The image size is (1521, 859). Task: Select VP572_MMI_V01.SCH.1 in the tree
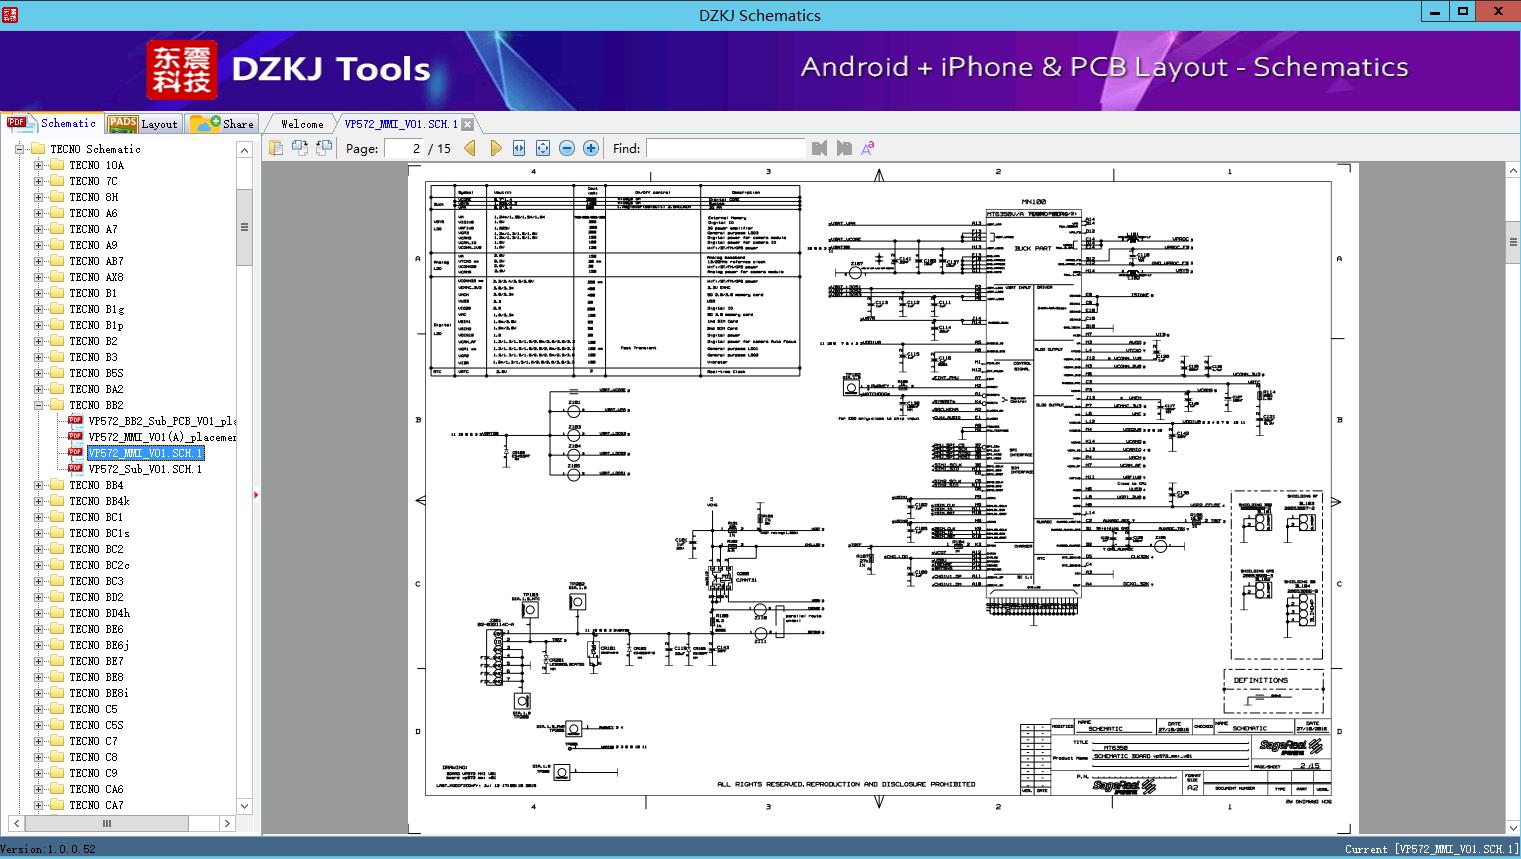point(145,453)
